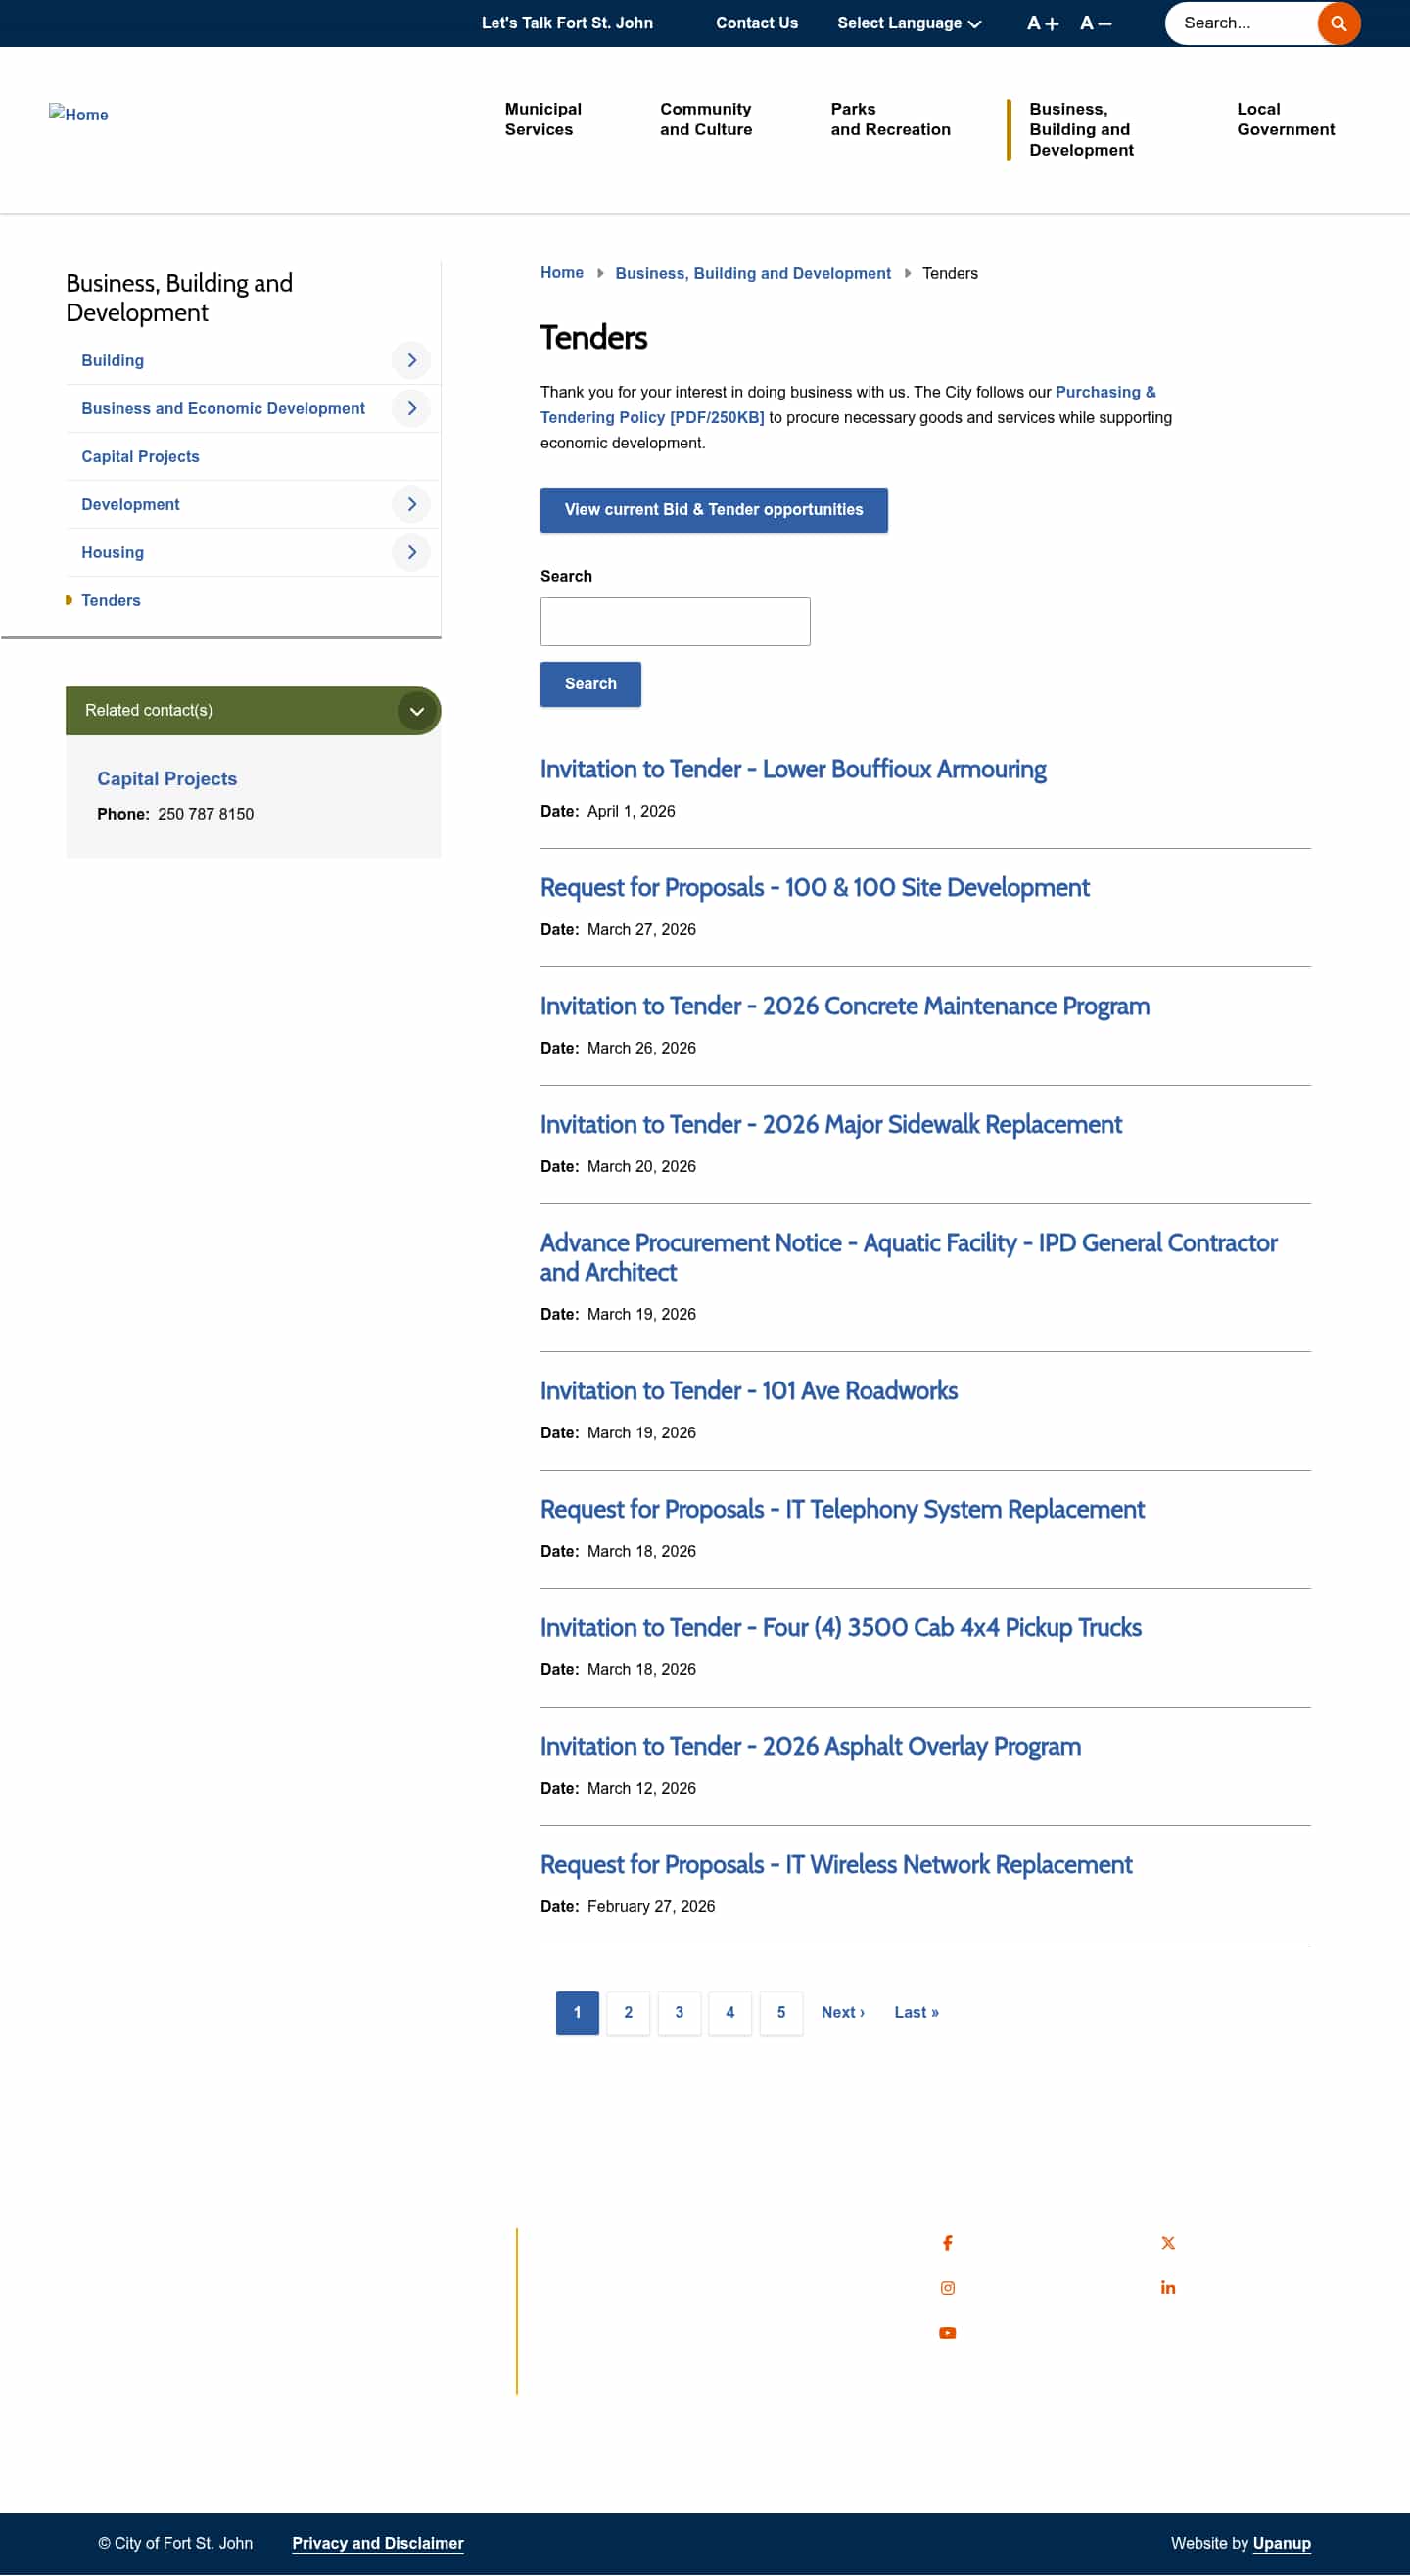The image size is (1410, 2576).
Task: Open the Parks and Recreation menu
Action: (x=889, y=119)
